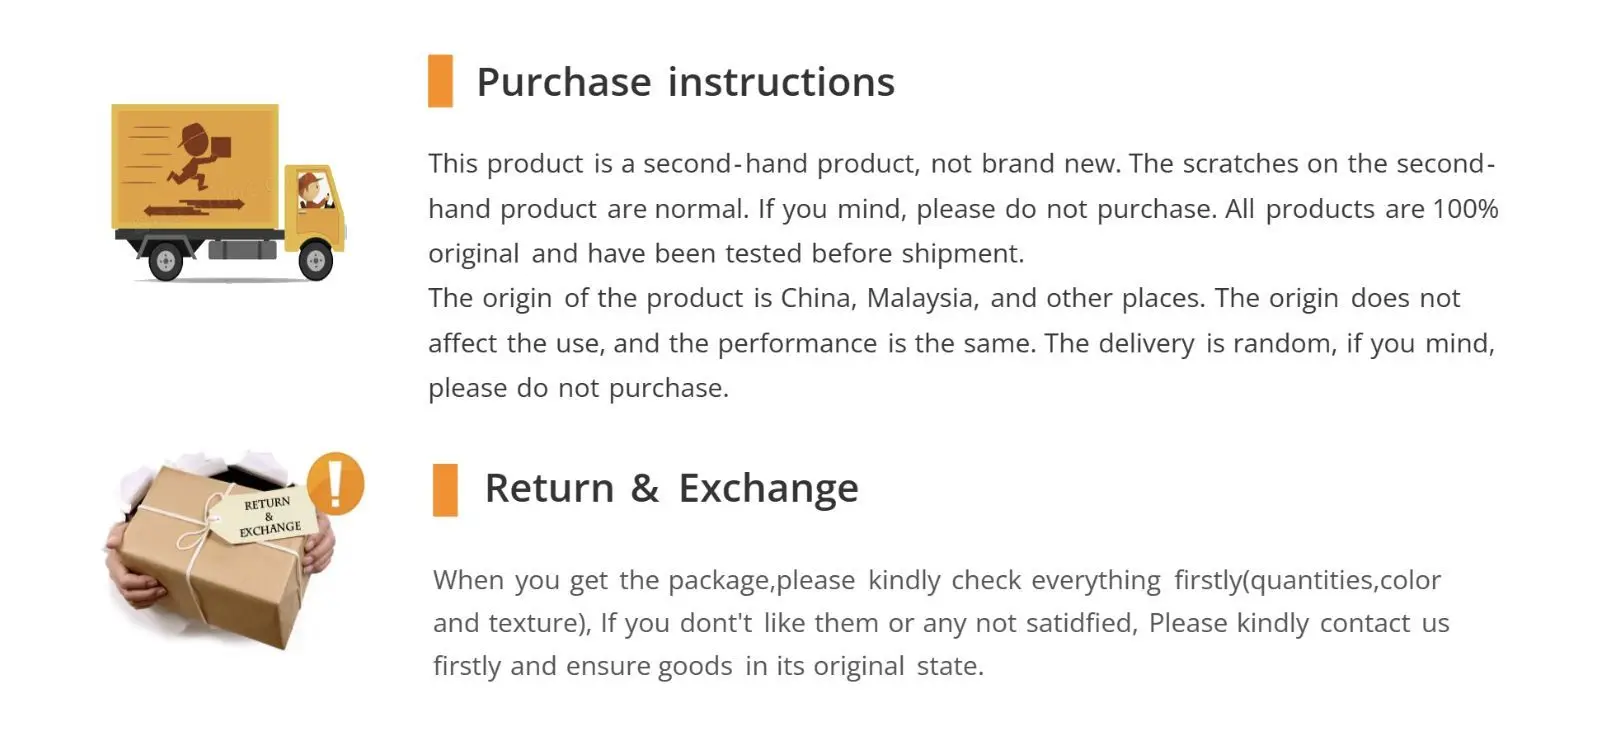This screenshot has height=746, width=1602.
Task: Click the text 'Please kindly contact us'
Action: click(1299, 623)
